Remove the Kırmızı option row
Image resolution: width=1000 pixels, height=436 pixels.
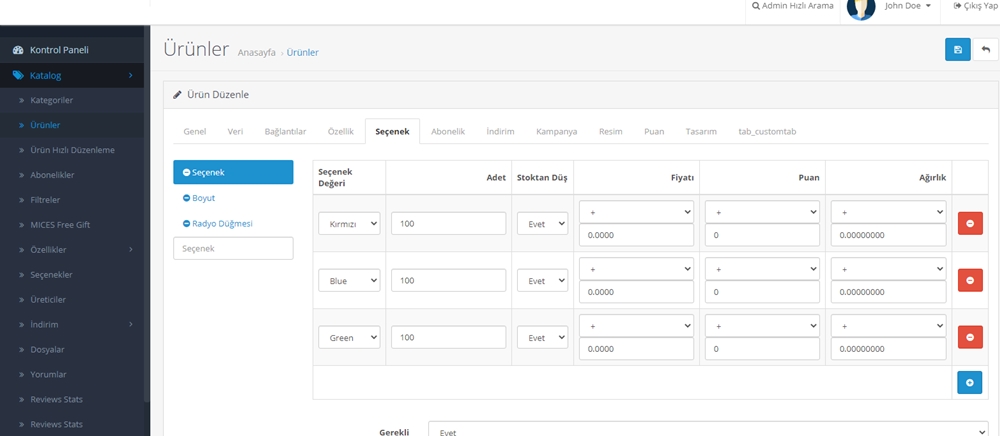tap(969, 224)
